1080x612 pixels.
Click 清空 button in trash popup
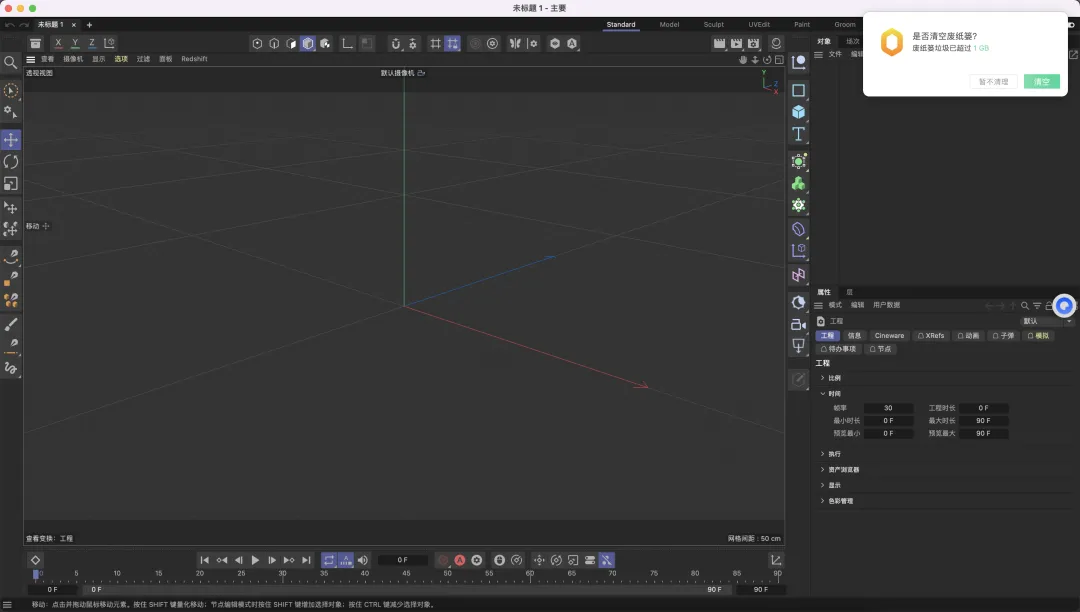pyautogui.click(x=1041, y=82)
